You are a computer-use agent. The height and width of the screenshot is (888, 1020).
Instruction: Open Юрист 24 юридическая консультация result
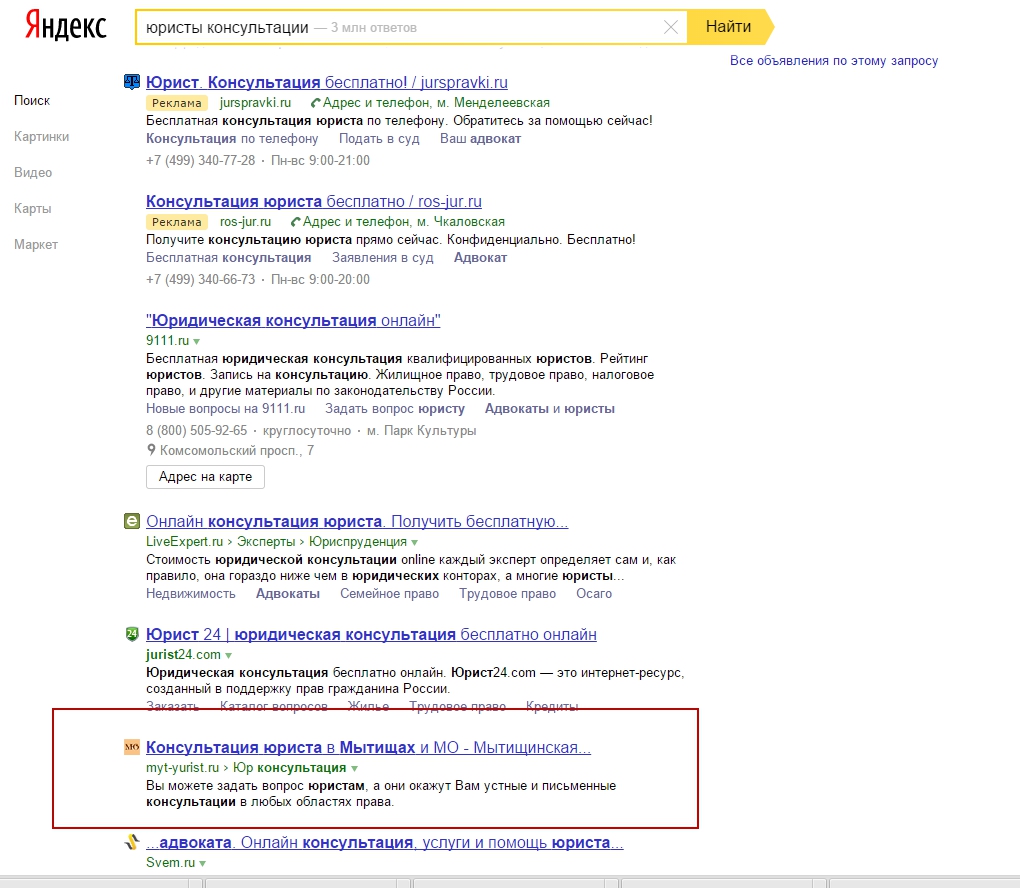pos(371,634)
